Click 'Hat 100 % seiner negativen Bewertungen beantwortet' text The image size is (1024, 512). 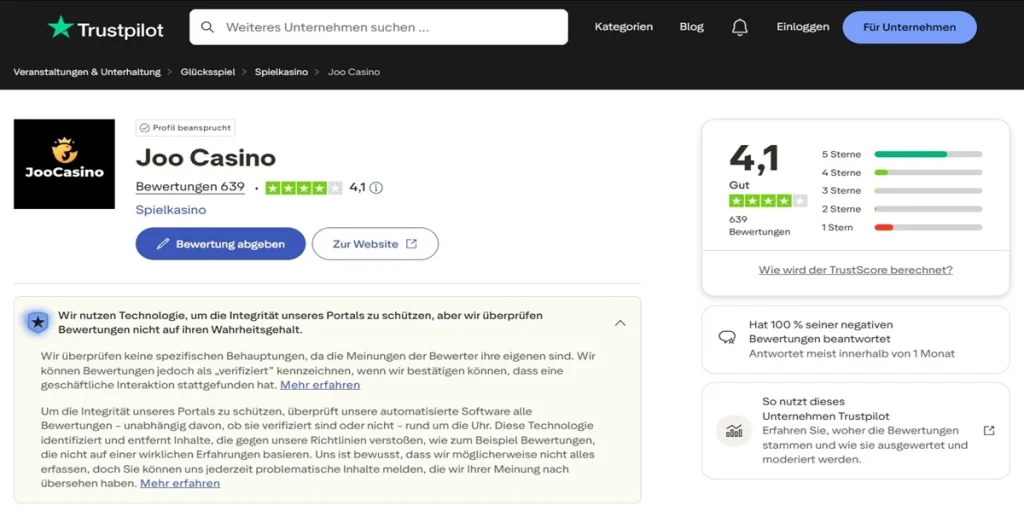pyautogui.click(x=821, y=332)
